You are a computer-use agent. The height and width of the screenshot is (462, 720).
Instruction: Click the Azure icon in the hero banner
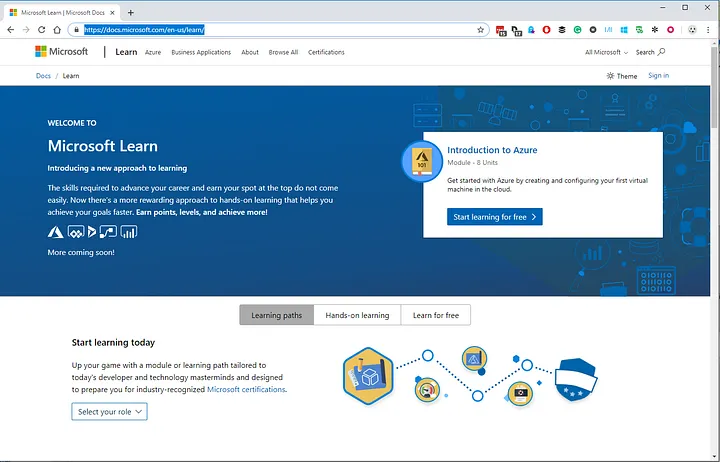56,232
